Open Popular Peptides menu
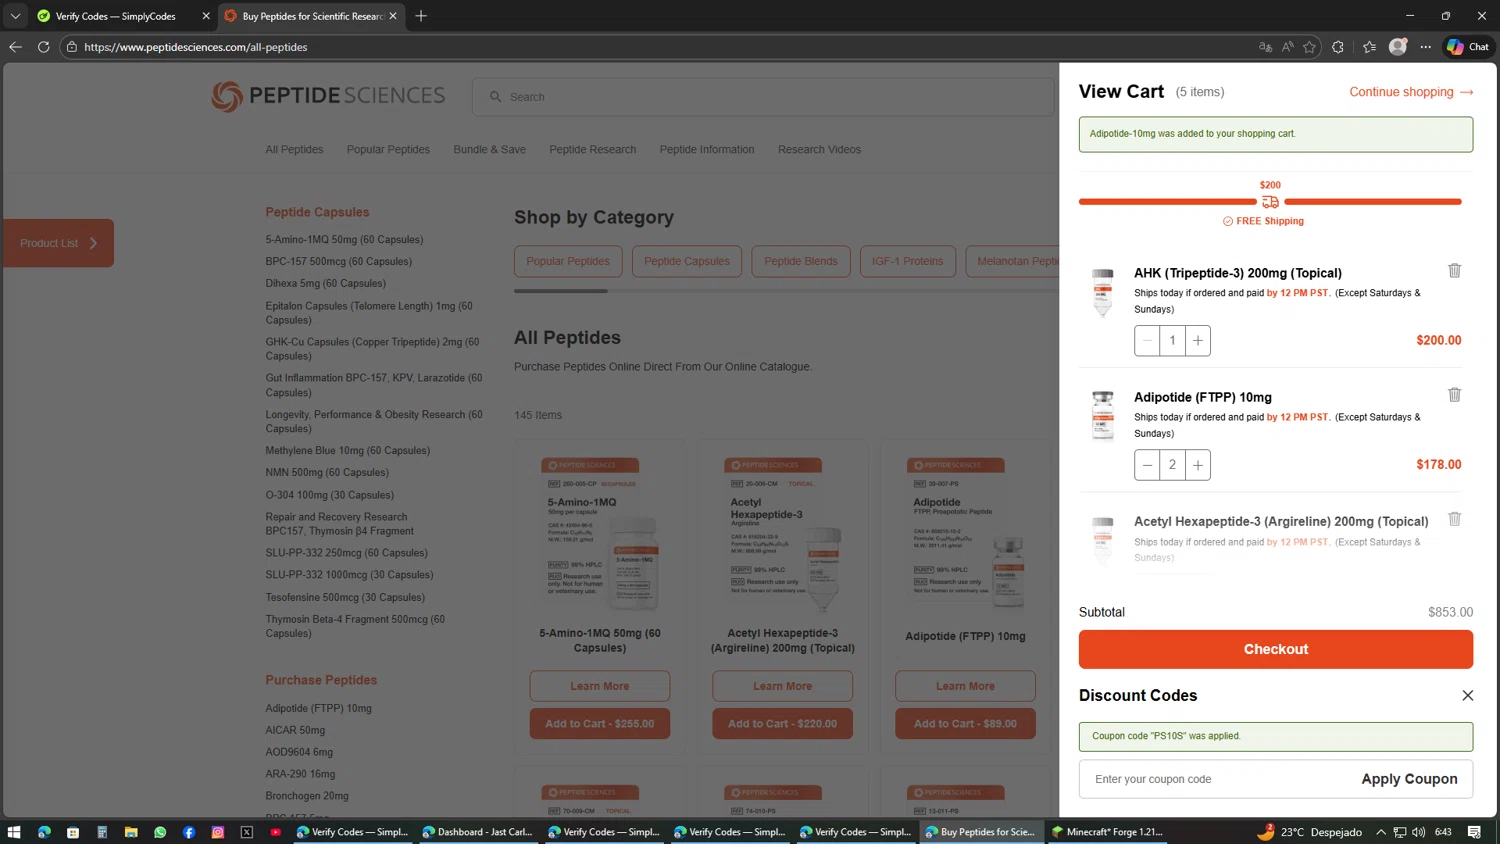The image size is (1500, 844). pos(388,149)
